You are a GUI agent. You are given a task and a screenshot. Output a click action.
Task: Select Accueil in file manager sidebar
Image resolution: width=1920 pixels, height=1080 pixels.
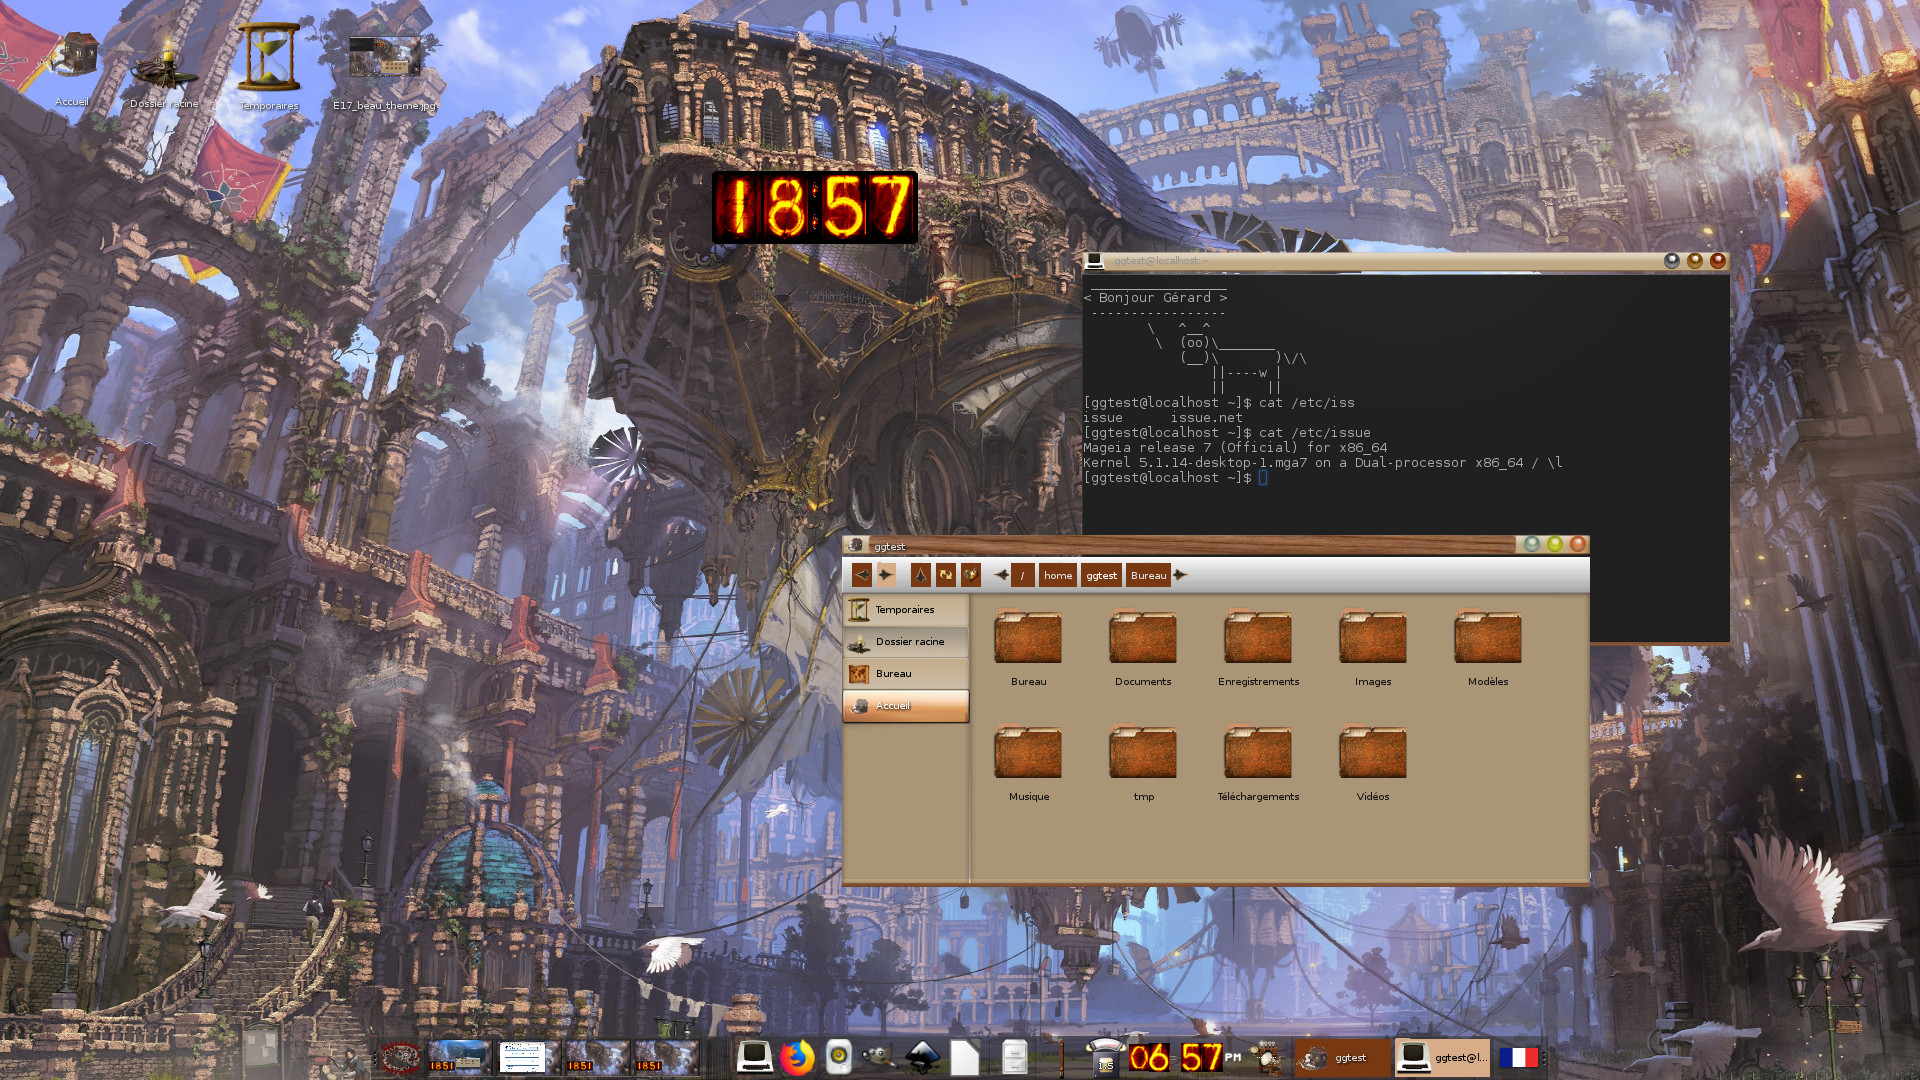pyautogui.click(x=906, y=706)
